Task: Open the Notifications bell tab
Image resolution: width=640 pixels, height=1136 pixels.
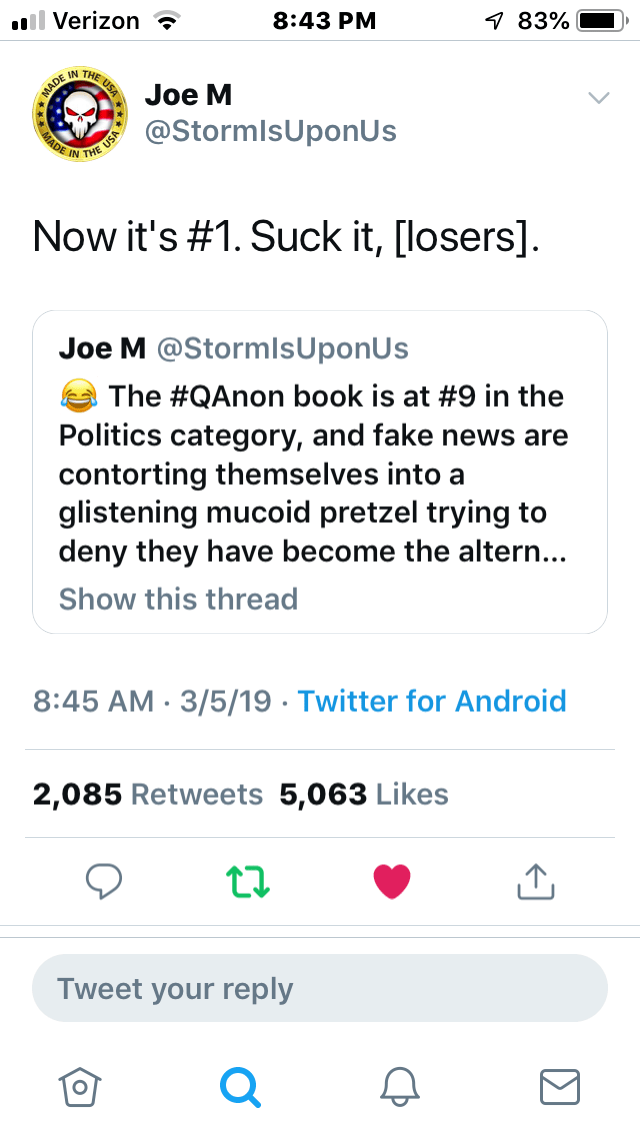Action: pos(400,1086)
